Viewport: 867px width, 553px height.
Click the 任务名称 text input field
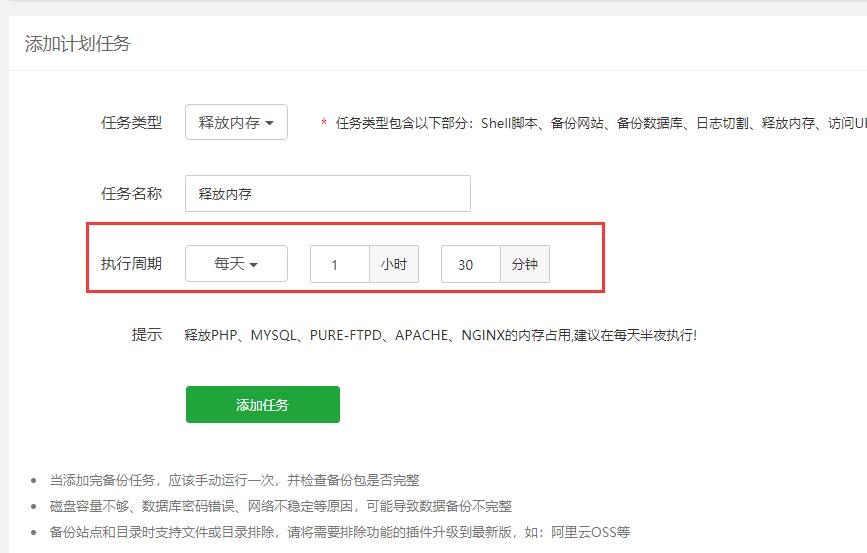tap(327, 194)
